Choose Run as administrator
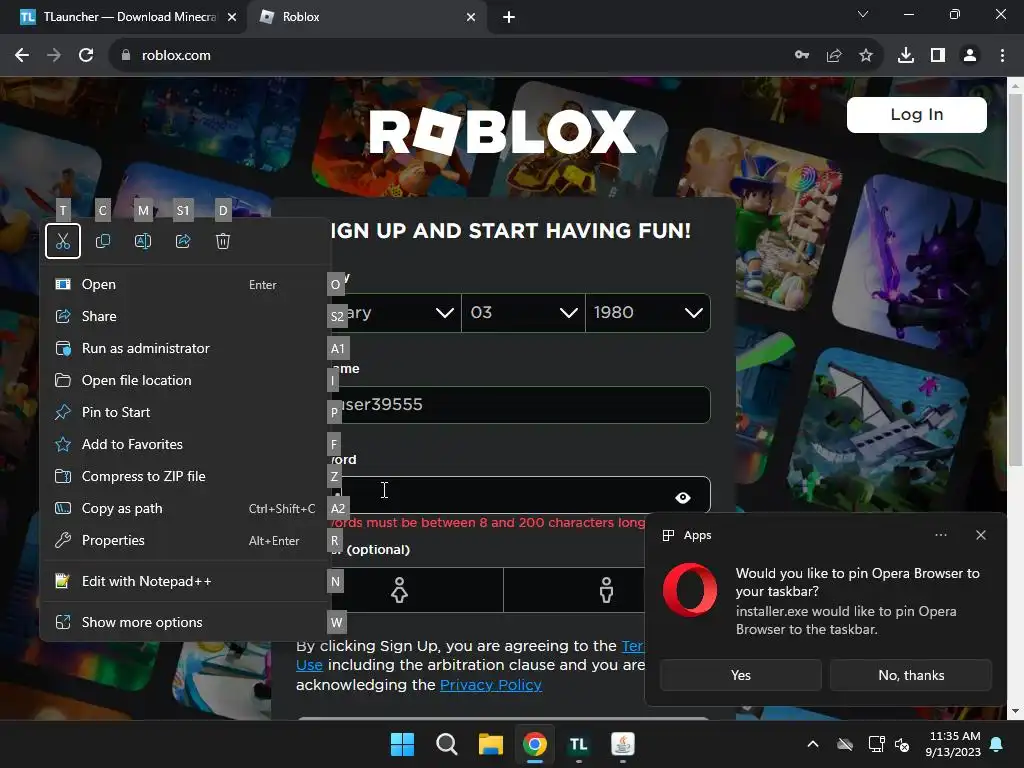Viewport: 1024px width, 768px height. pos(185,348)
